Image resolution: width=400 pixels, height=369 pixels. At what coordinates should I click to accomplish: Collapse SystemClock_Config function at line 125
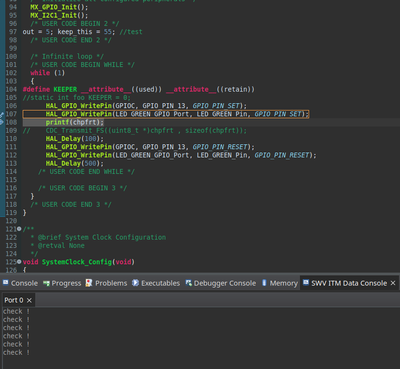[19, 262]
